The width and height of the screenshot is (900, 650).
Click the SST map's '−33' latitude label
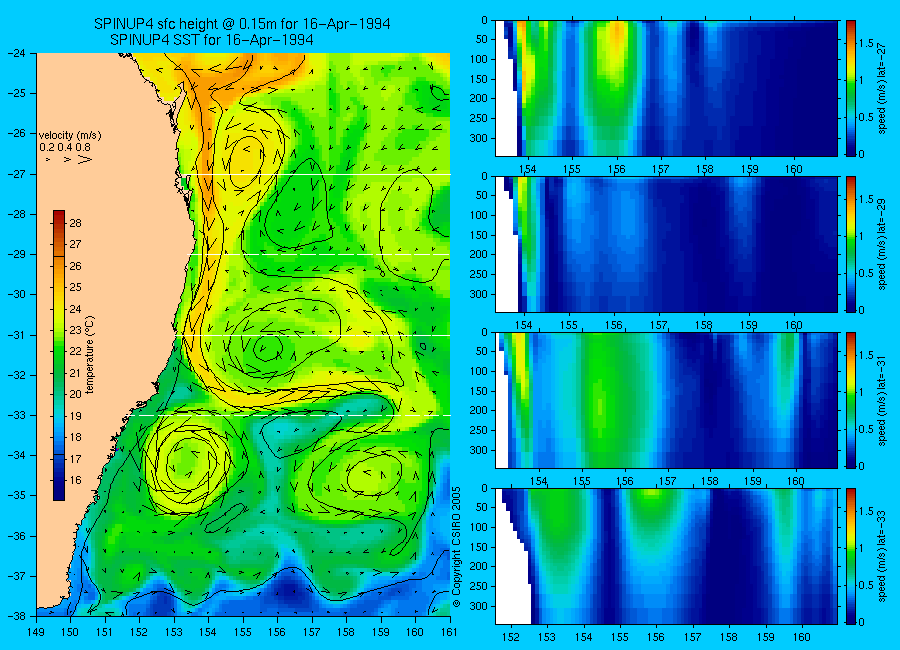18,415
